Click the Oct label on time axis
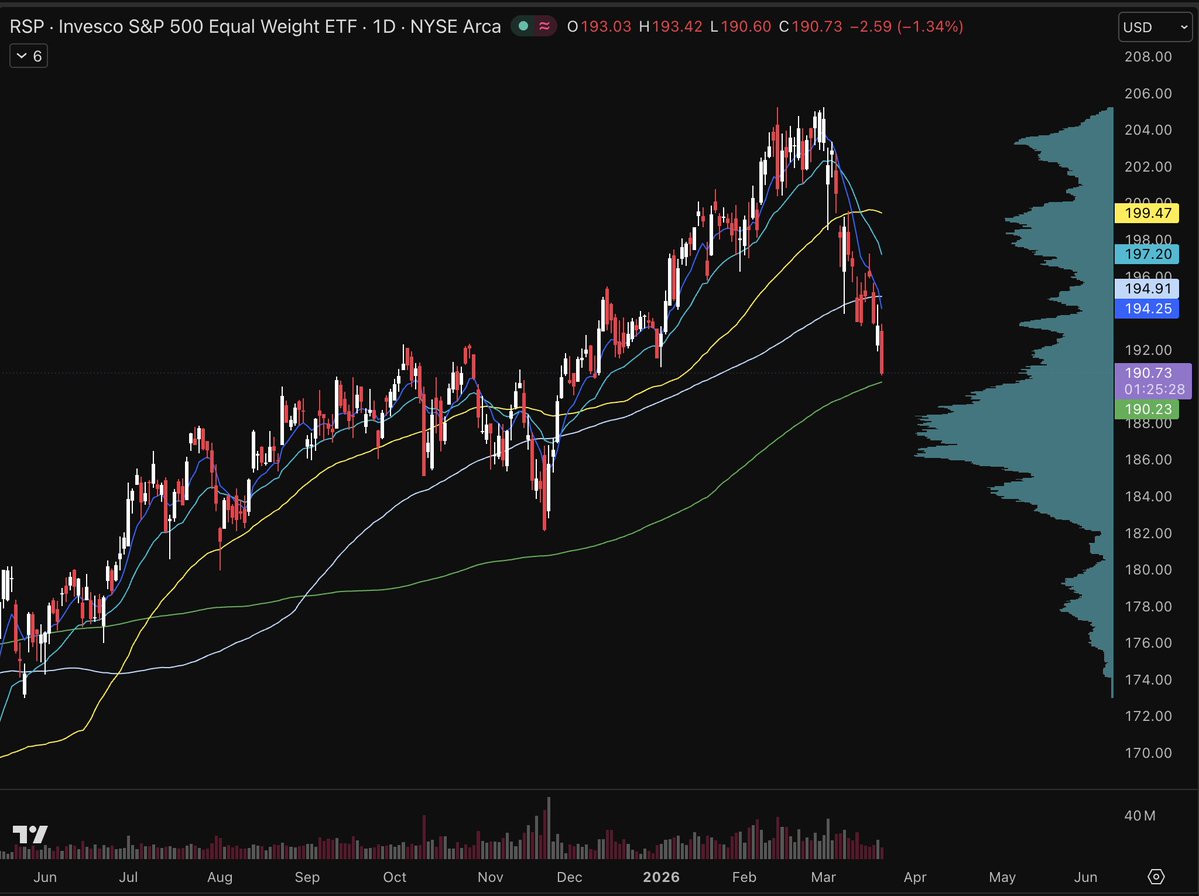Image resolution: width=1199 pixels, height=896 pixels. (x=395, y=877)
